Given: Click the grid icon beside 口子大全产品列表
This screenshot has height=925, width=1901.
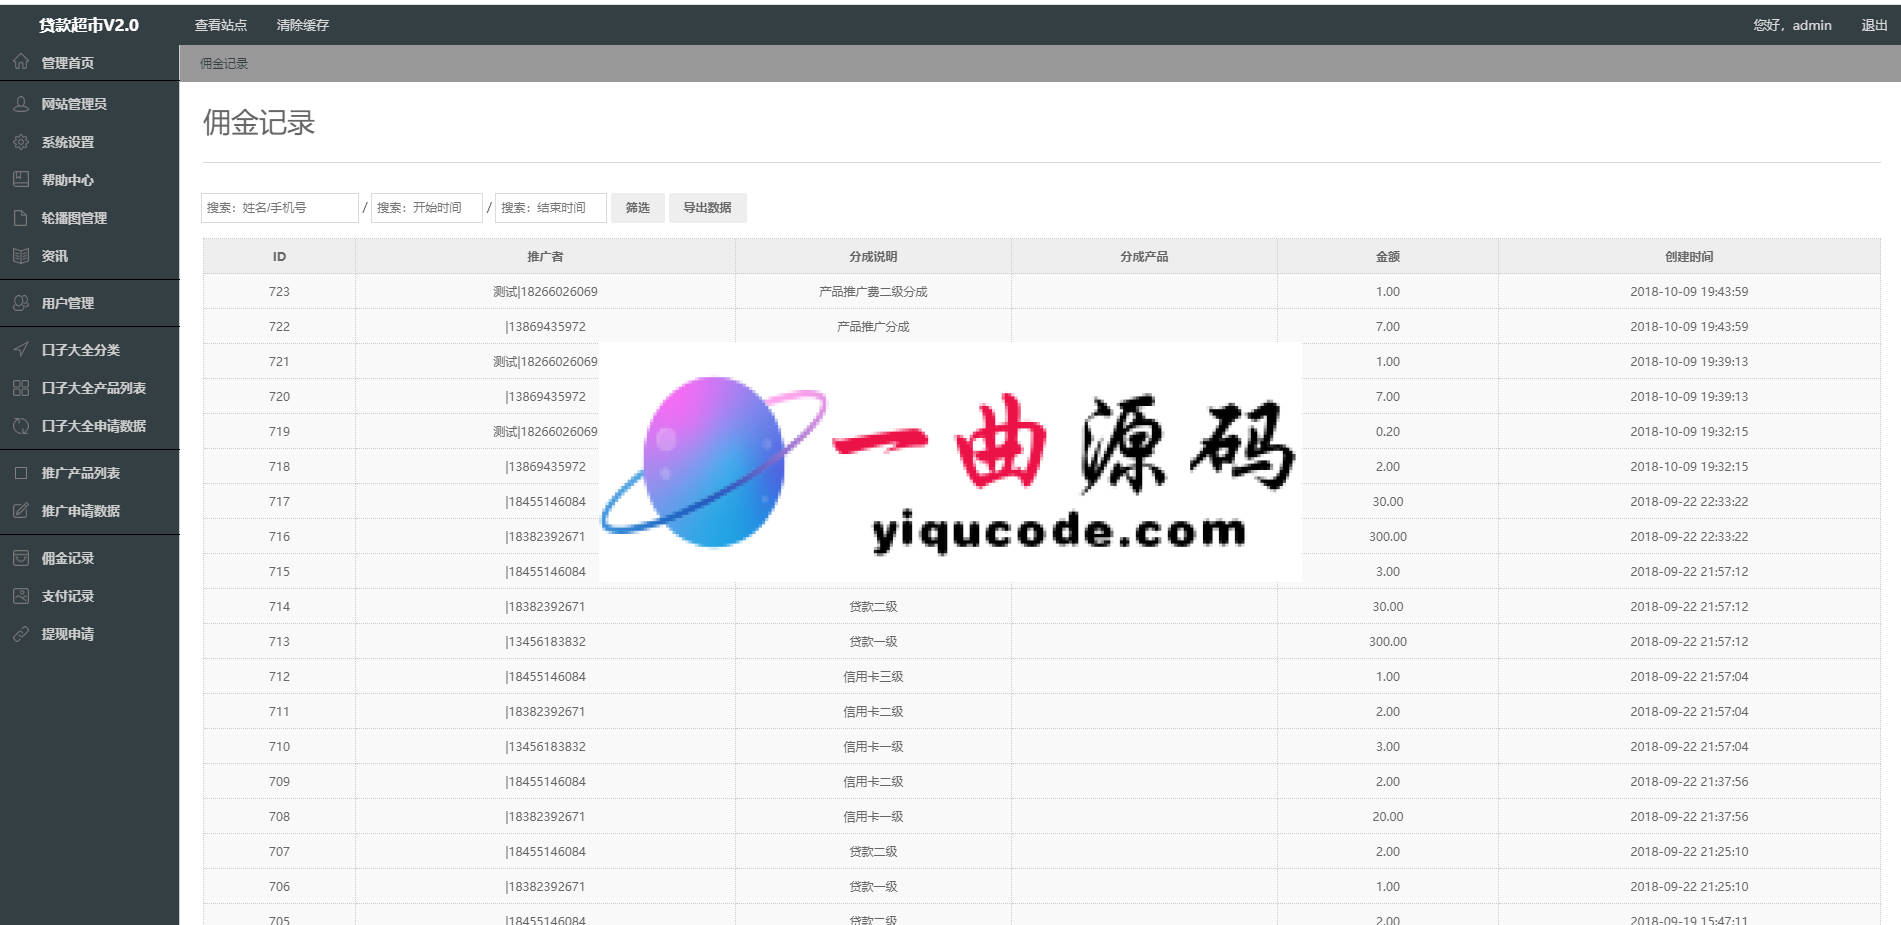Looking at the screenshot, I should coord(21,387).
